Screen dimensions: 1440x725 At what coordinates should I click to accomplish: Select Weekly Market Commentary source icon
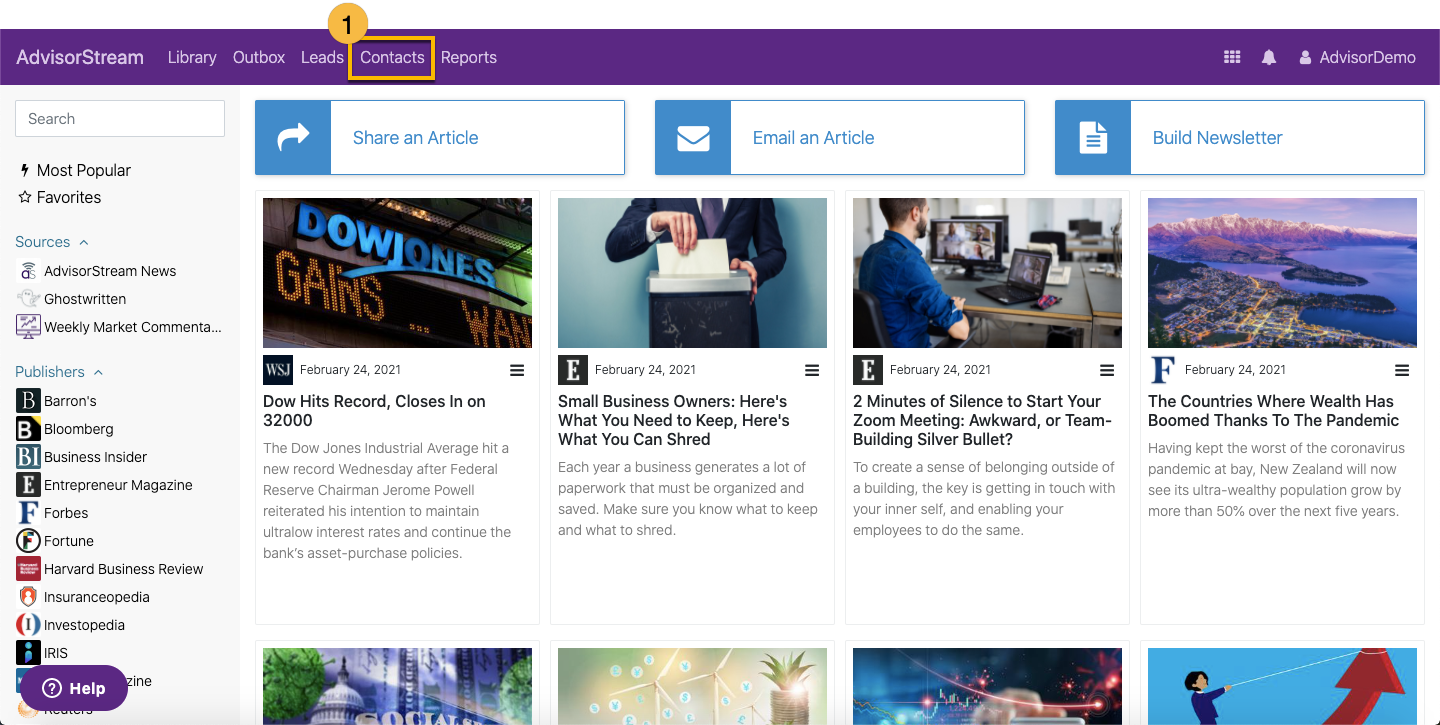coord(28,327)
